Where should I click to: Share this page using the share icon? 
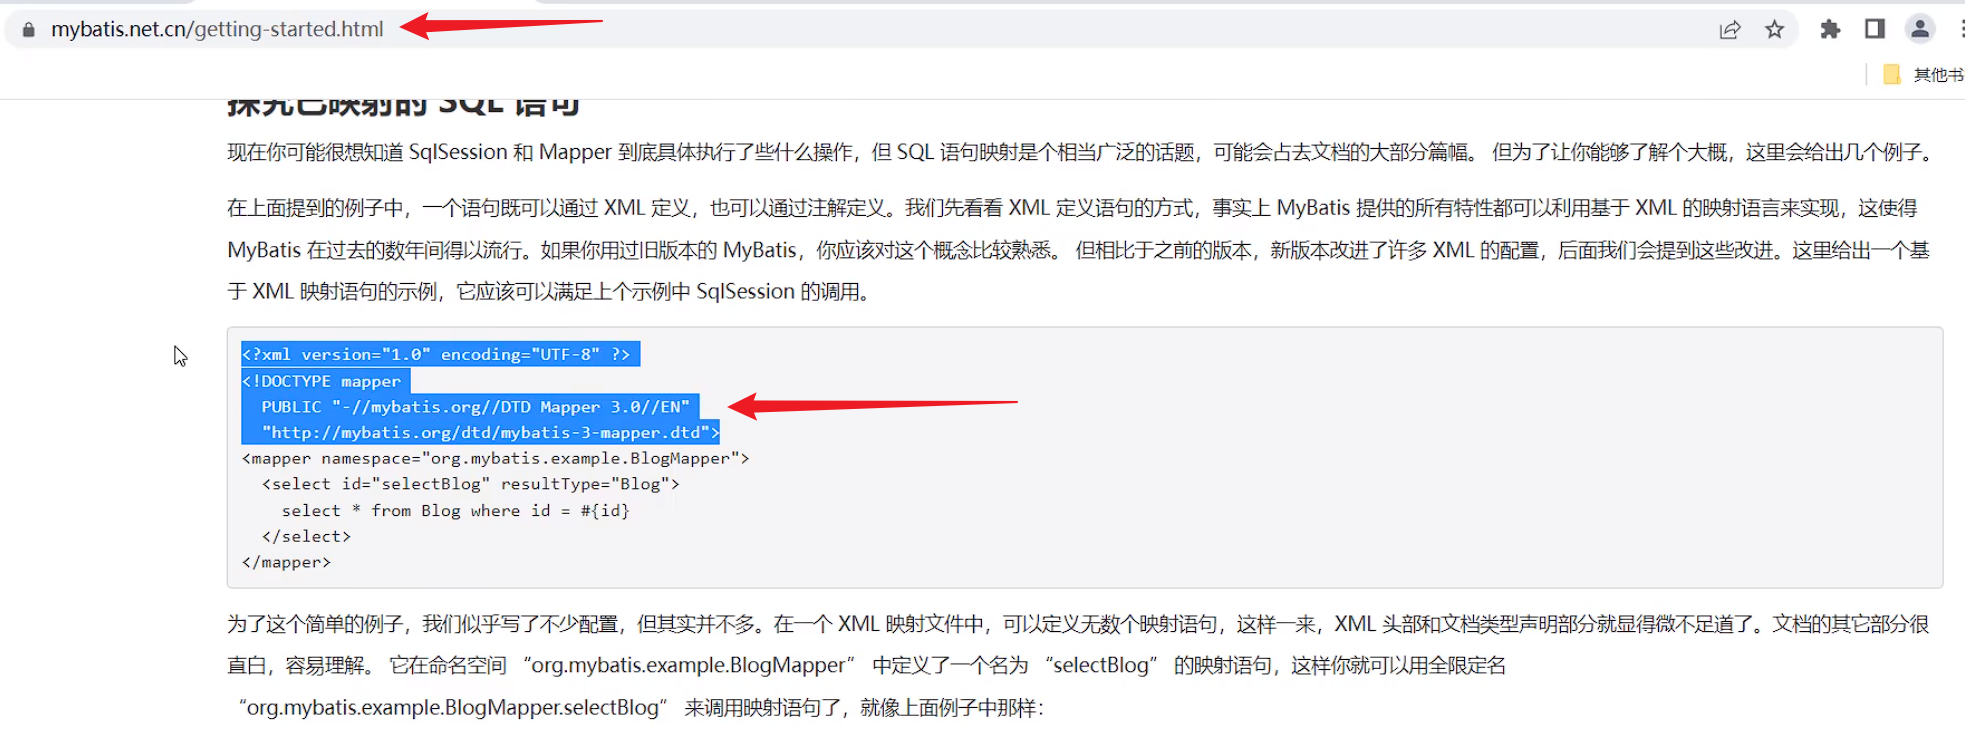(1729, 30)
